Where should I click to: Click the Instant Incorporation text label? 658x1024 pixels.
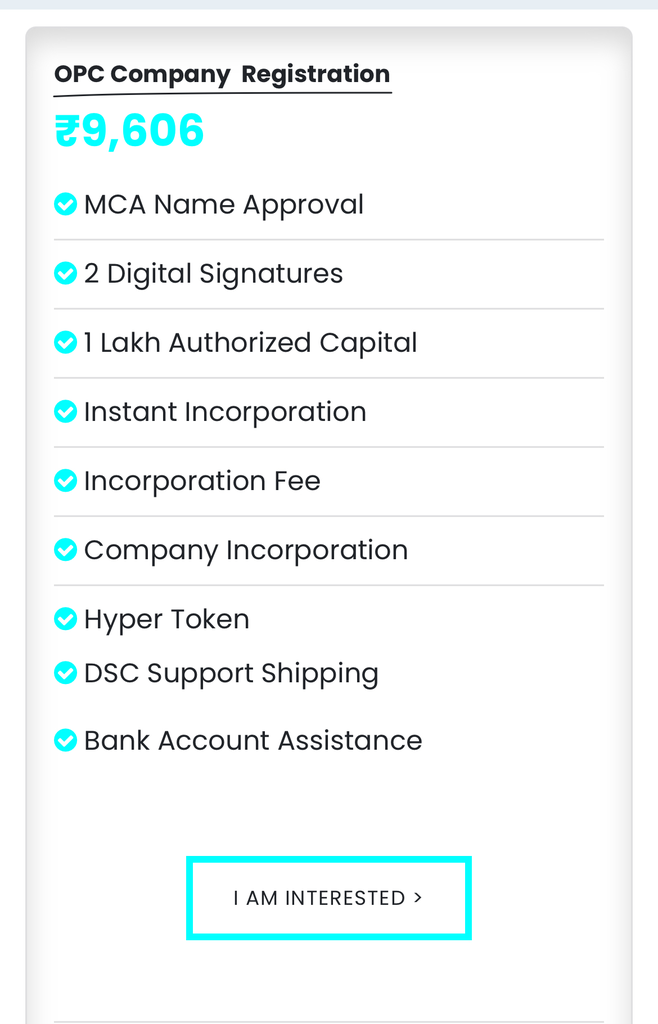click(225, 411)
